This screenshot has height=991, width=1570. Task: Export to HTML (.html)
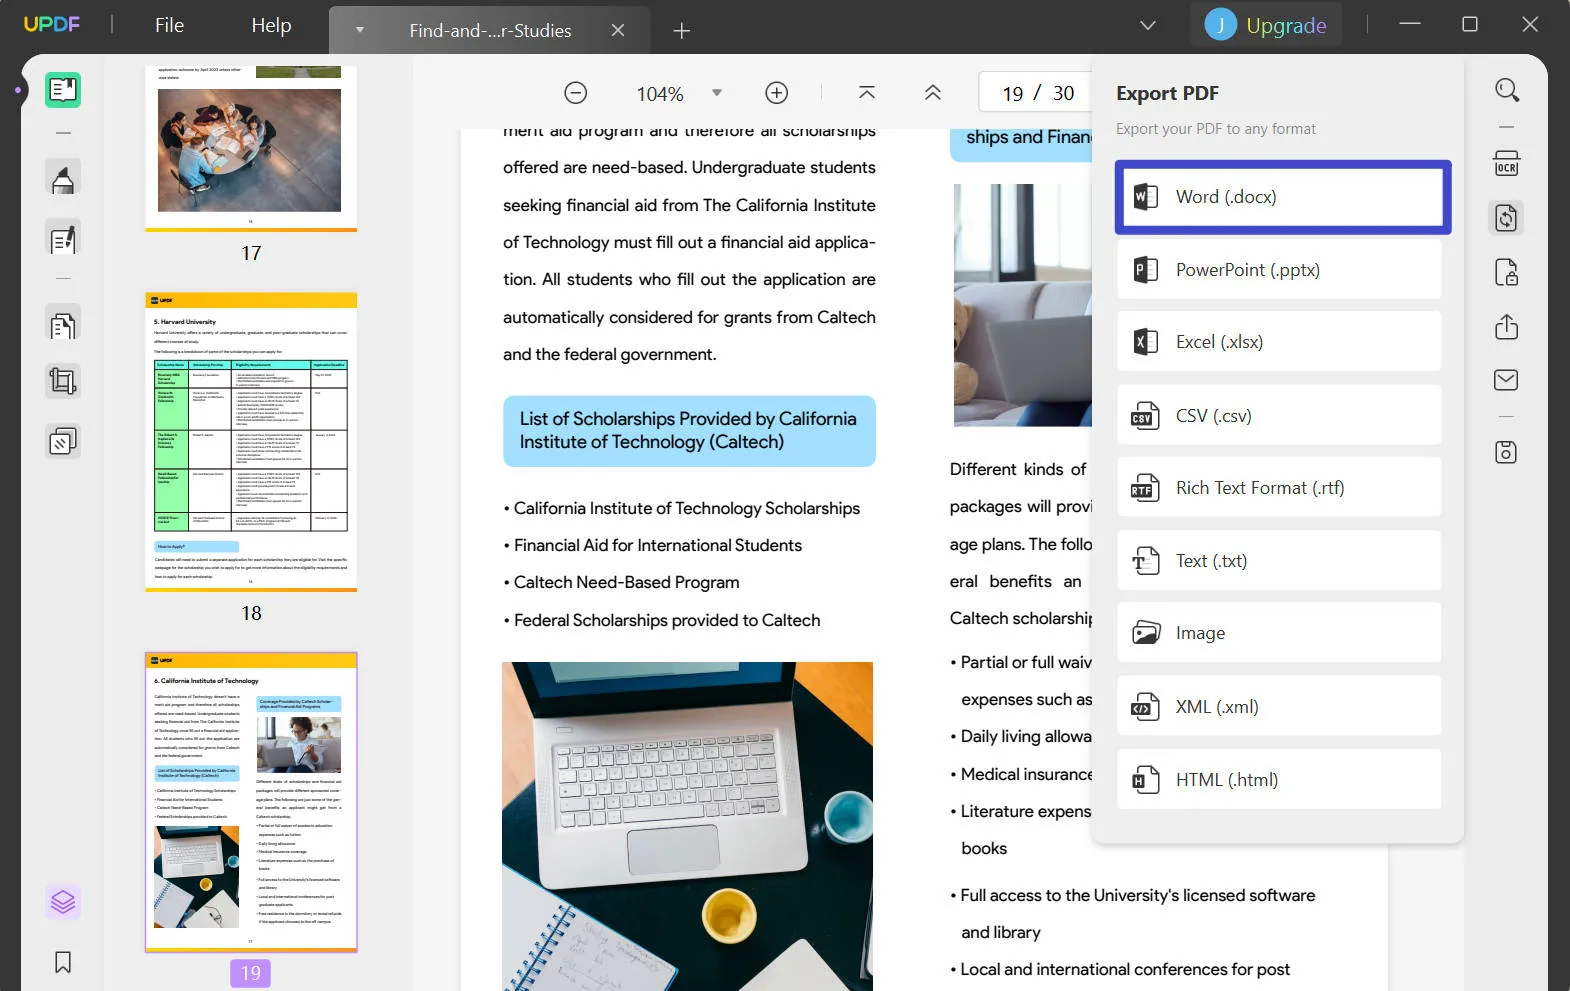[1279, 780]
